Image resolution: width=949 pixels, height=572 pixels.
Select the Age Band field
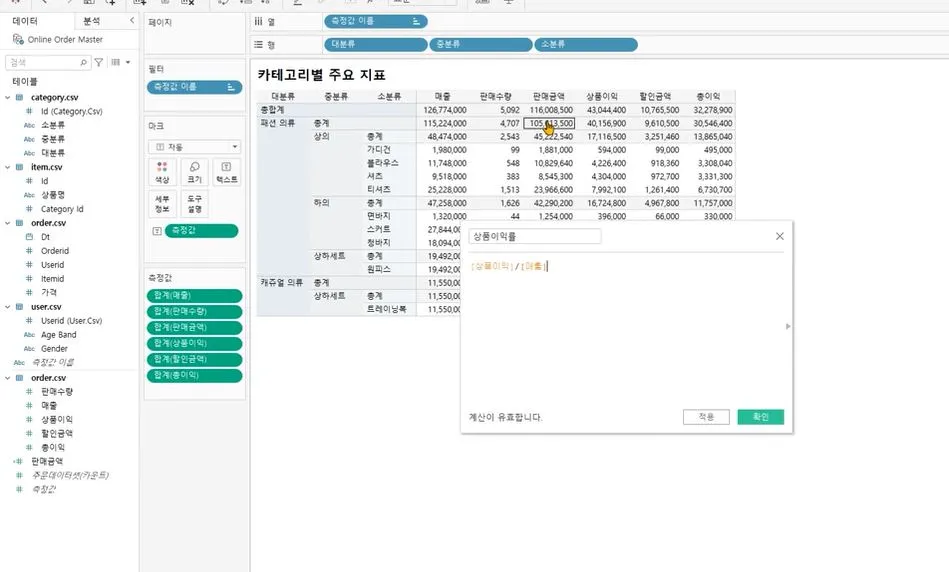pyautogui.click(x=59, y=335)
